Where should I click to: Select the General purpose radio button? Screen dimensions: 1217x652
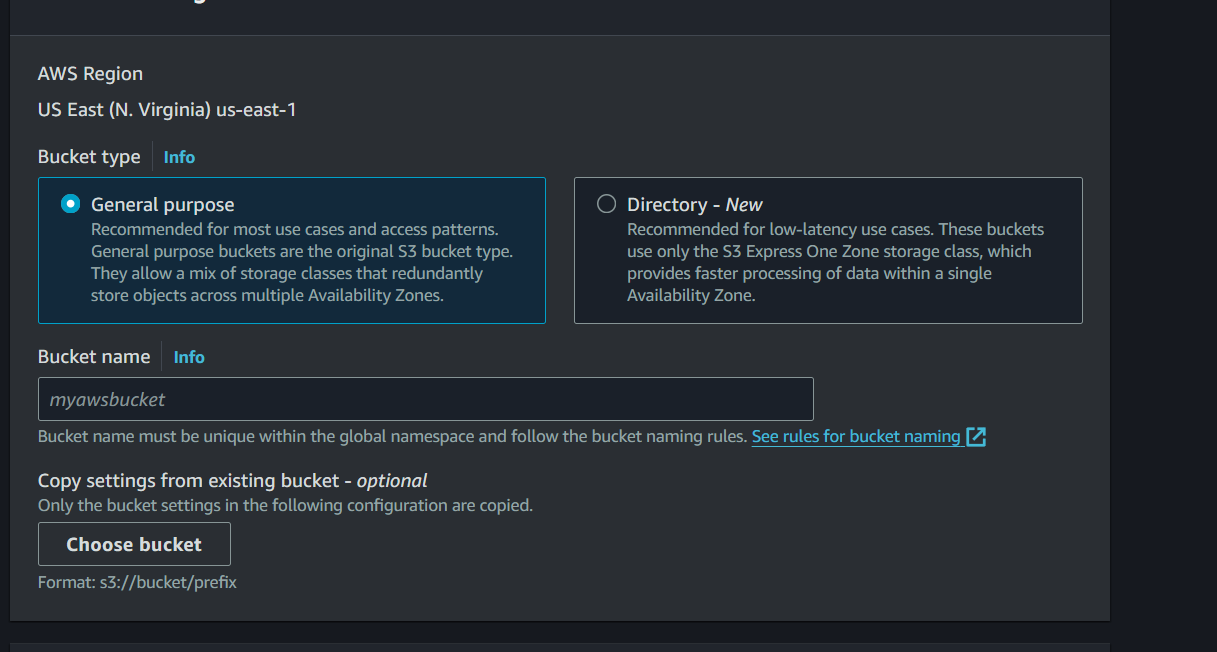tap(70, 204)
